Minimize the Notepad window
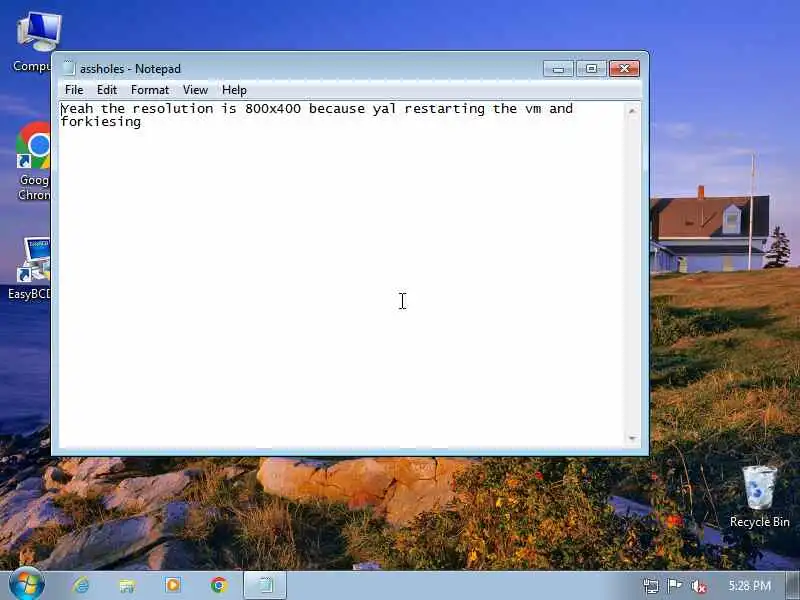 (x=558, y=68)
